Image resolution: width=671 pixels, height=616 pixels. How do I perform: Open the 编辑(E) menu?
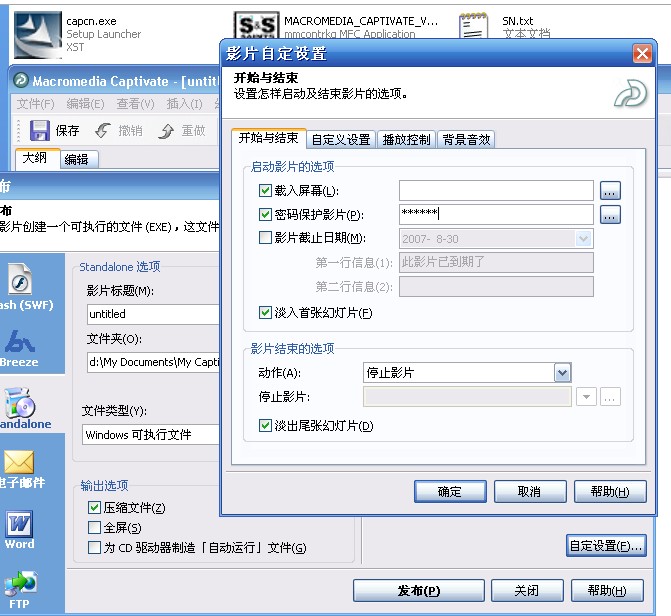[x=85, y=104]
